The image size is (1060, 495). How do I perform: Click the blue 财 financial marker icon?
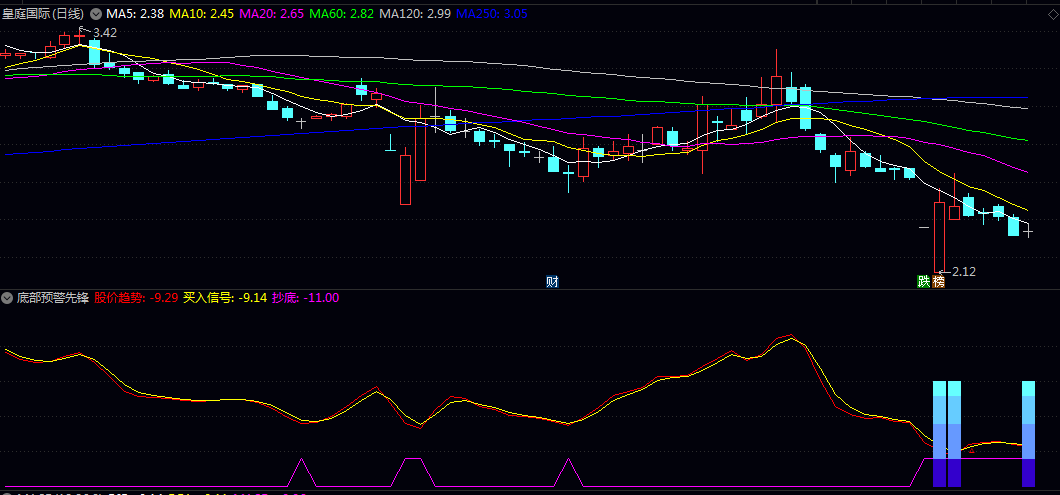(552, 281)
